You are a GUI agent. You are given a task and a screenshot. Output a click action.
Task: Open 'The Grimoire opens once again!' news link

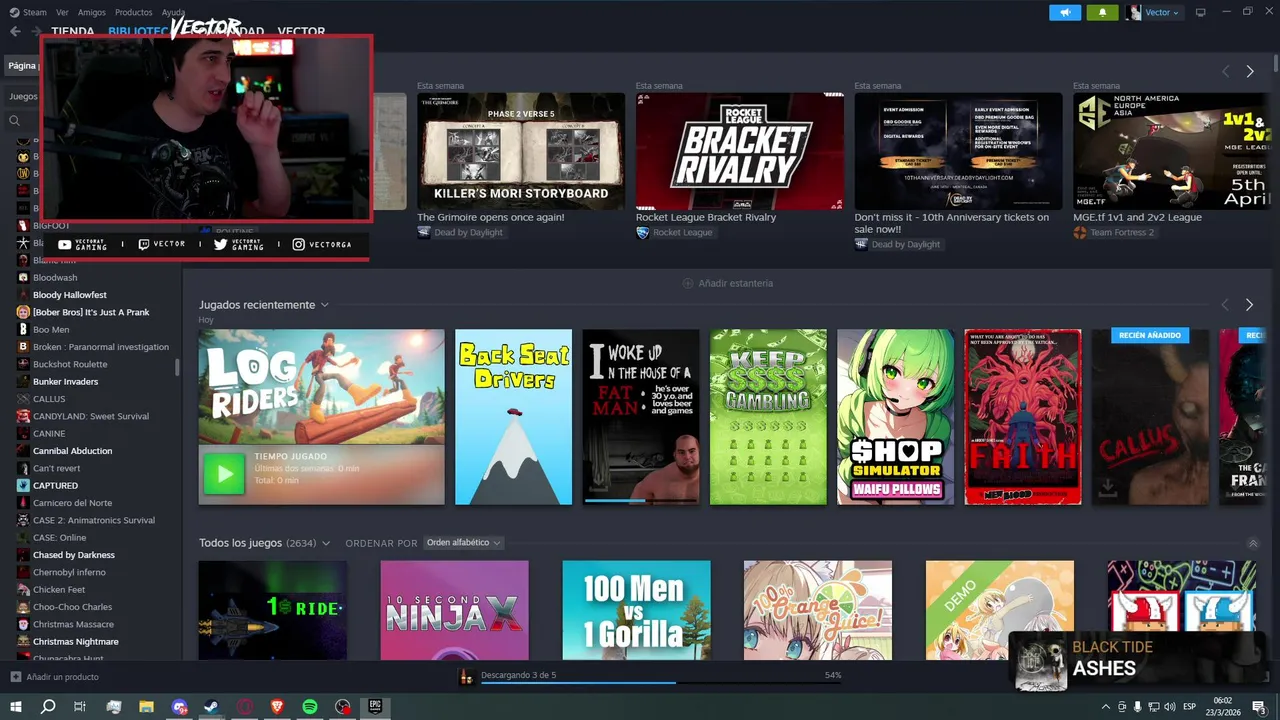click(491, 217)
